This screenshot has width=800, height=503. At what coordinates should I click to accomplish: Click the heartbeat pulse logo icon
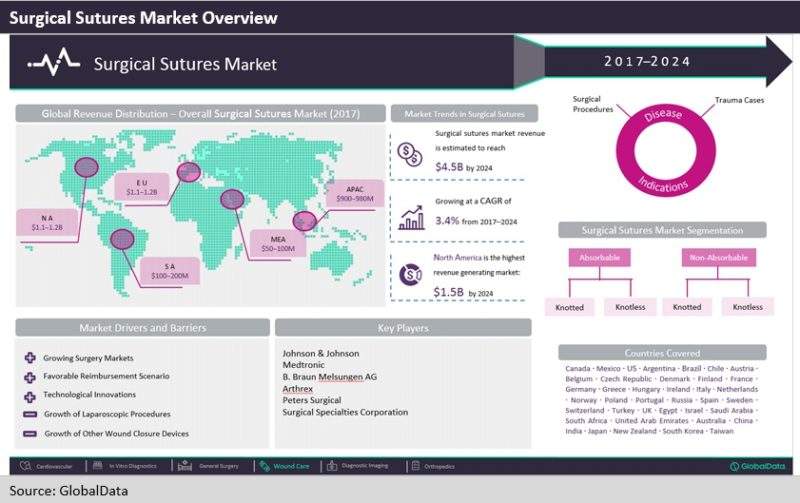coord(52,63)
